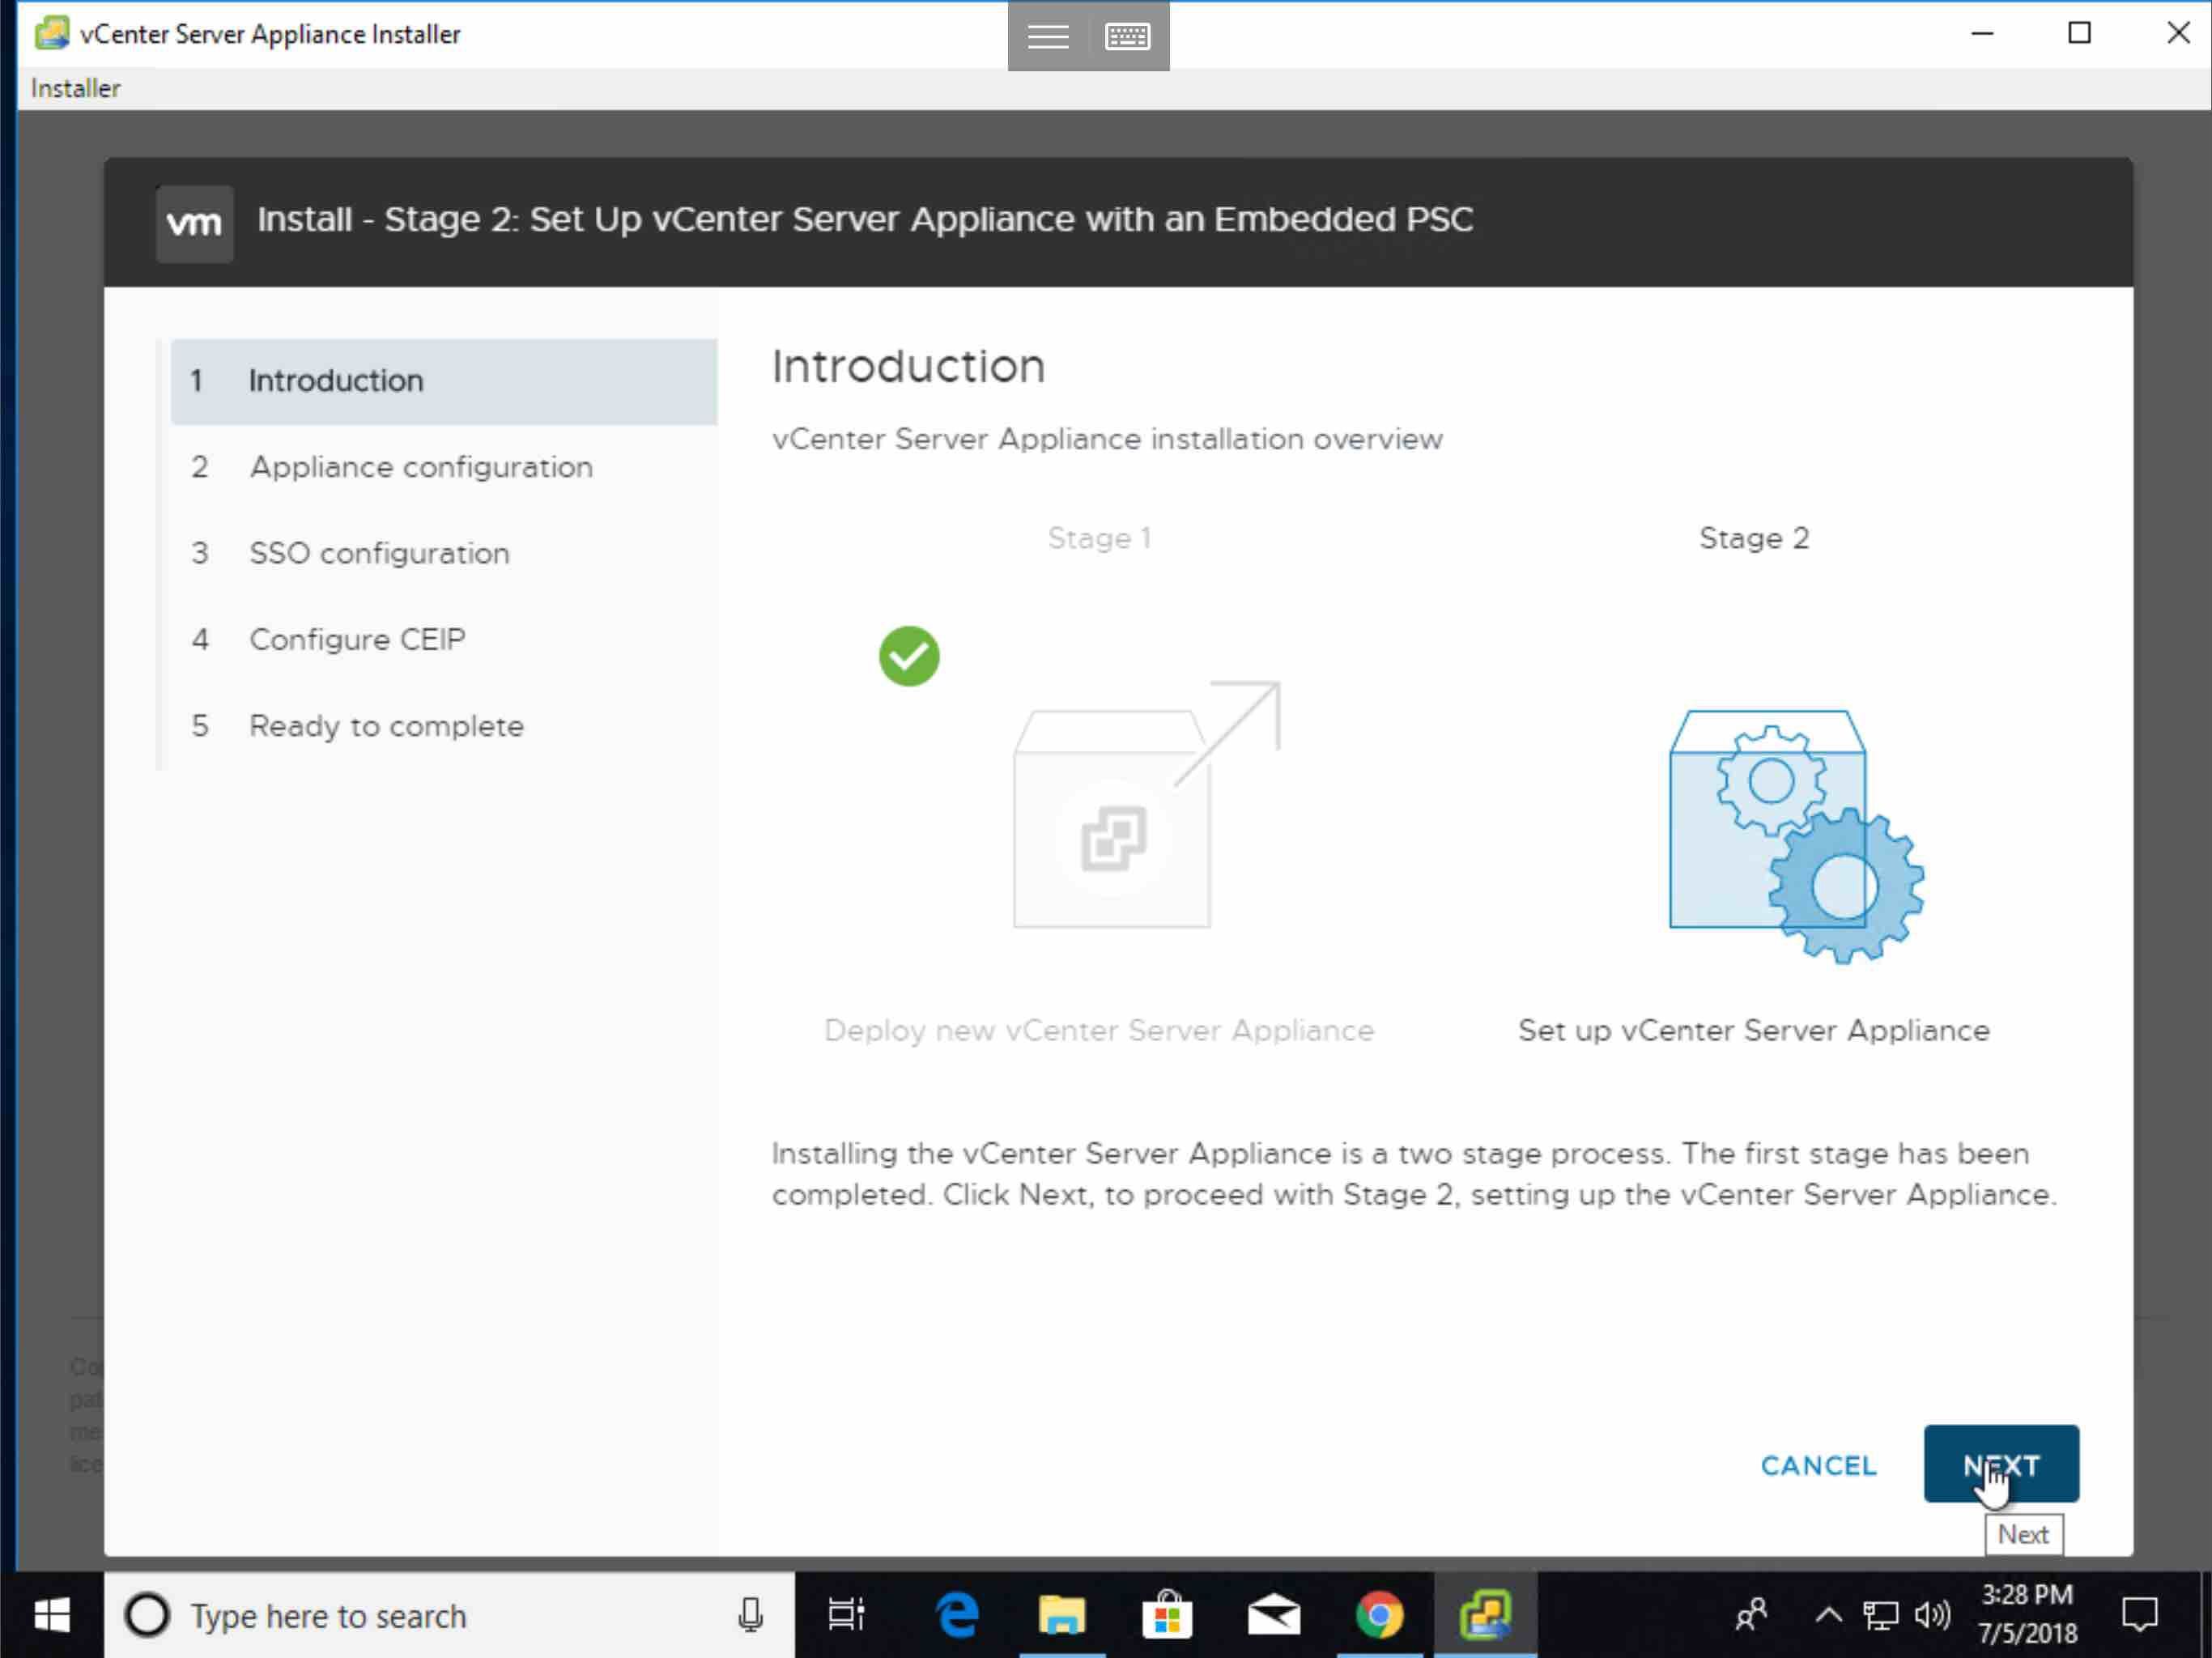Close the vCenter Installer window
Screen dimensions: 2212x1658
pyautogui.click(x=2178, y=34)
